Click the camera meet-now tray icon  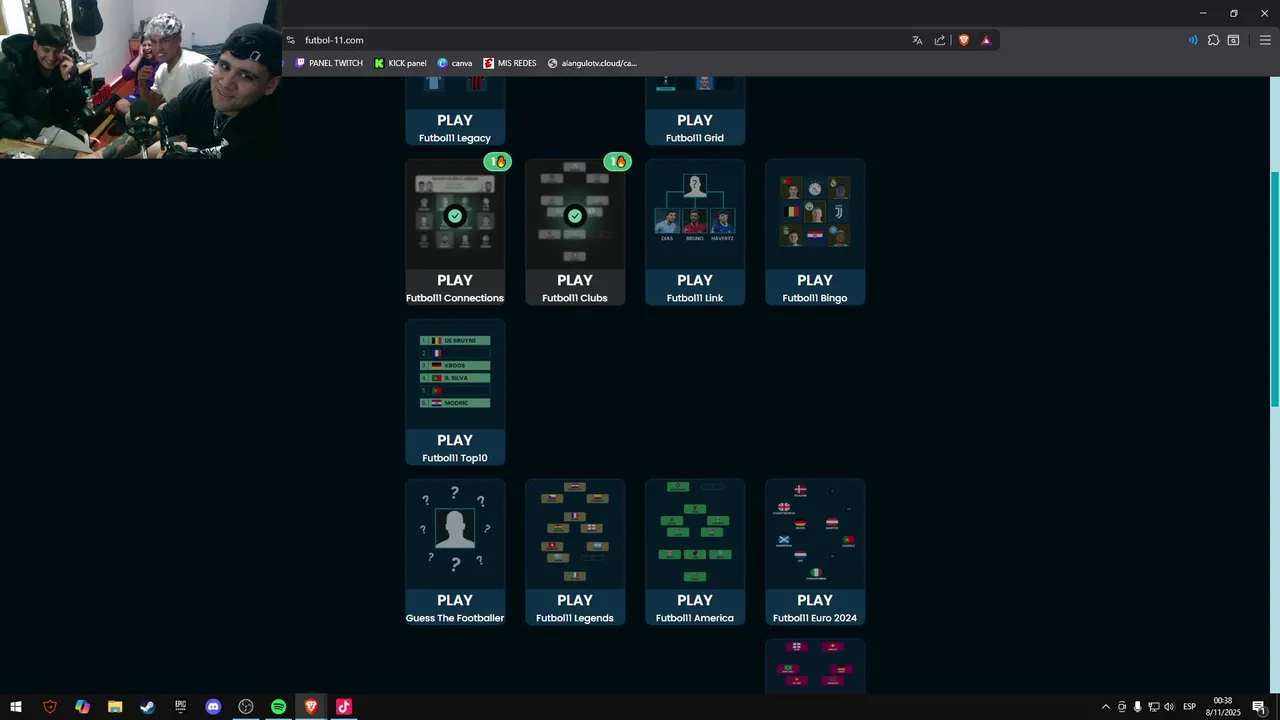click(x=1122, y=707)
